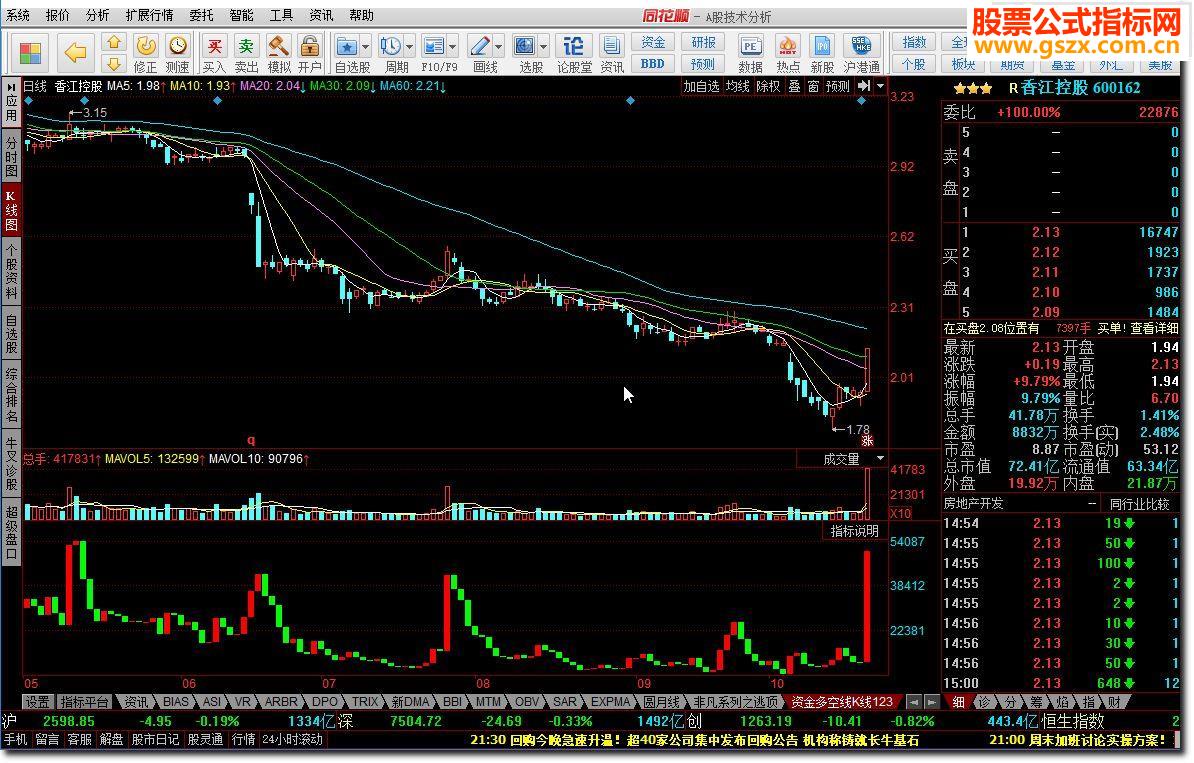Open the 智能 menu
The height and width of the screenshot is (763, 1194).
(x=241, y=15)
